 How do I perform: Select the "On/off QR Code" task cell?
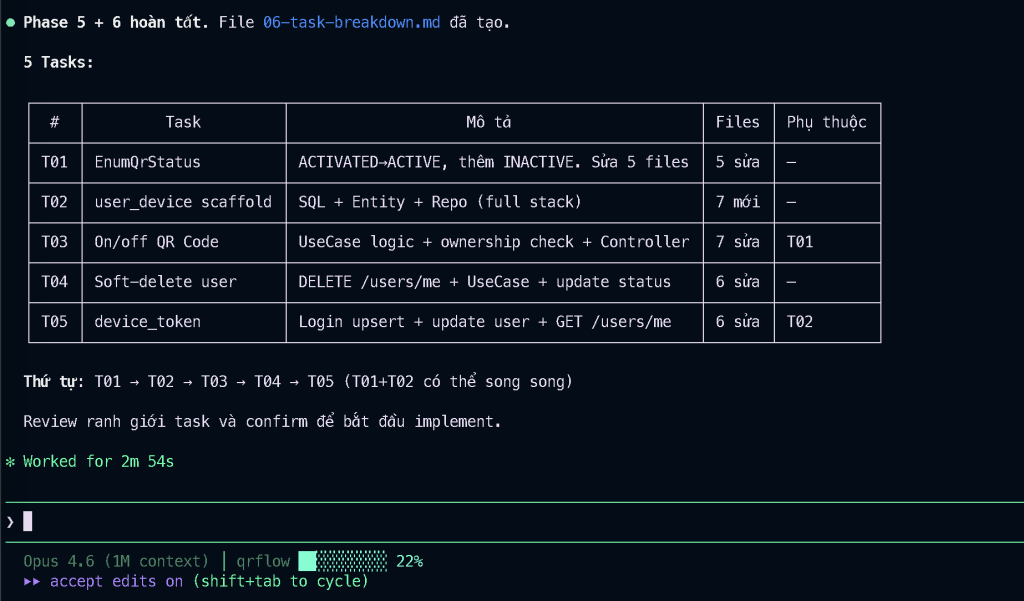pos(156,242)
